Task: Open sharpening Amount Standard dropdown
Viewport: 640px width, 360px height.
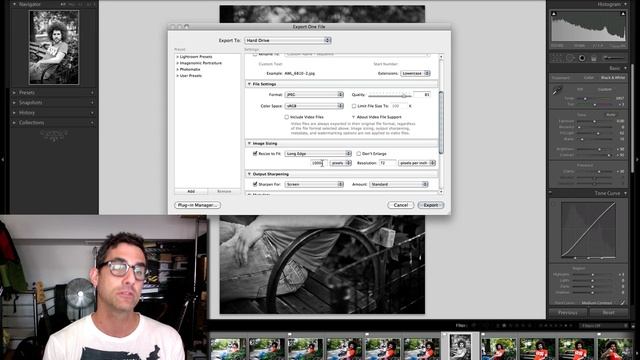Action: click(x=399, y=184)
